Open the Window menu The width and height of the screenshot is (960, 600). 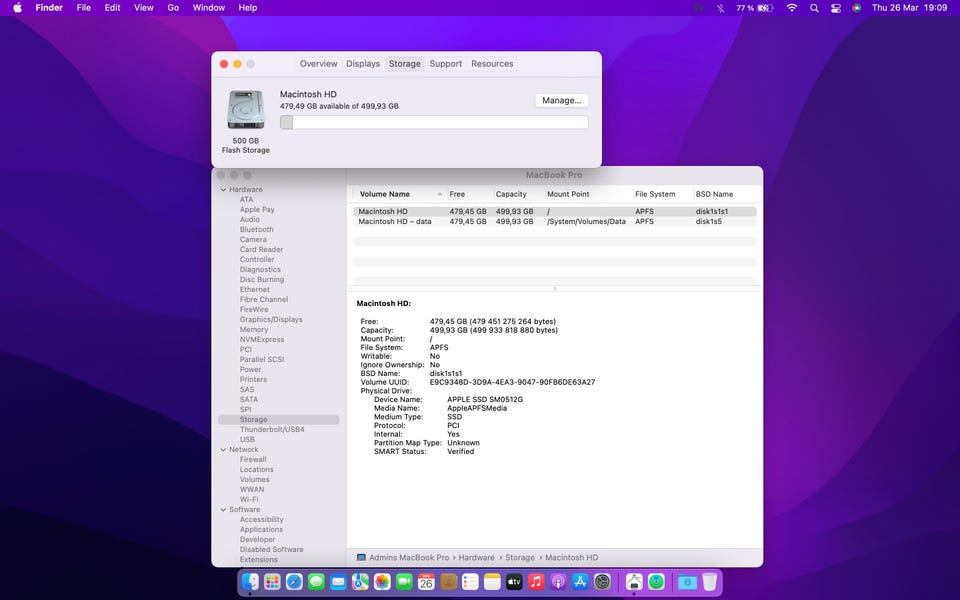pyautogui.click(x=208, y=8)
